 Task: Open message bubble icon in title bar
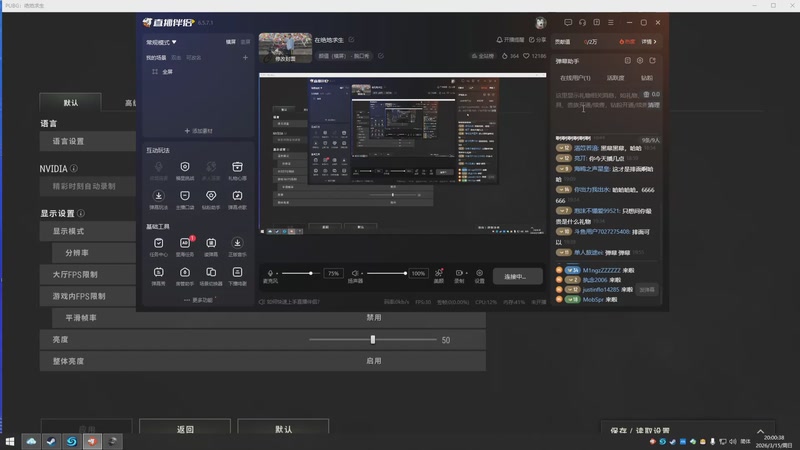pos(568,22)
